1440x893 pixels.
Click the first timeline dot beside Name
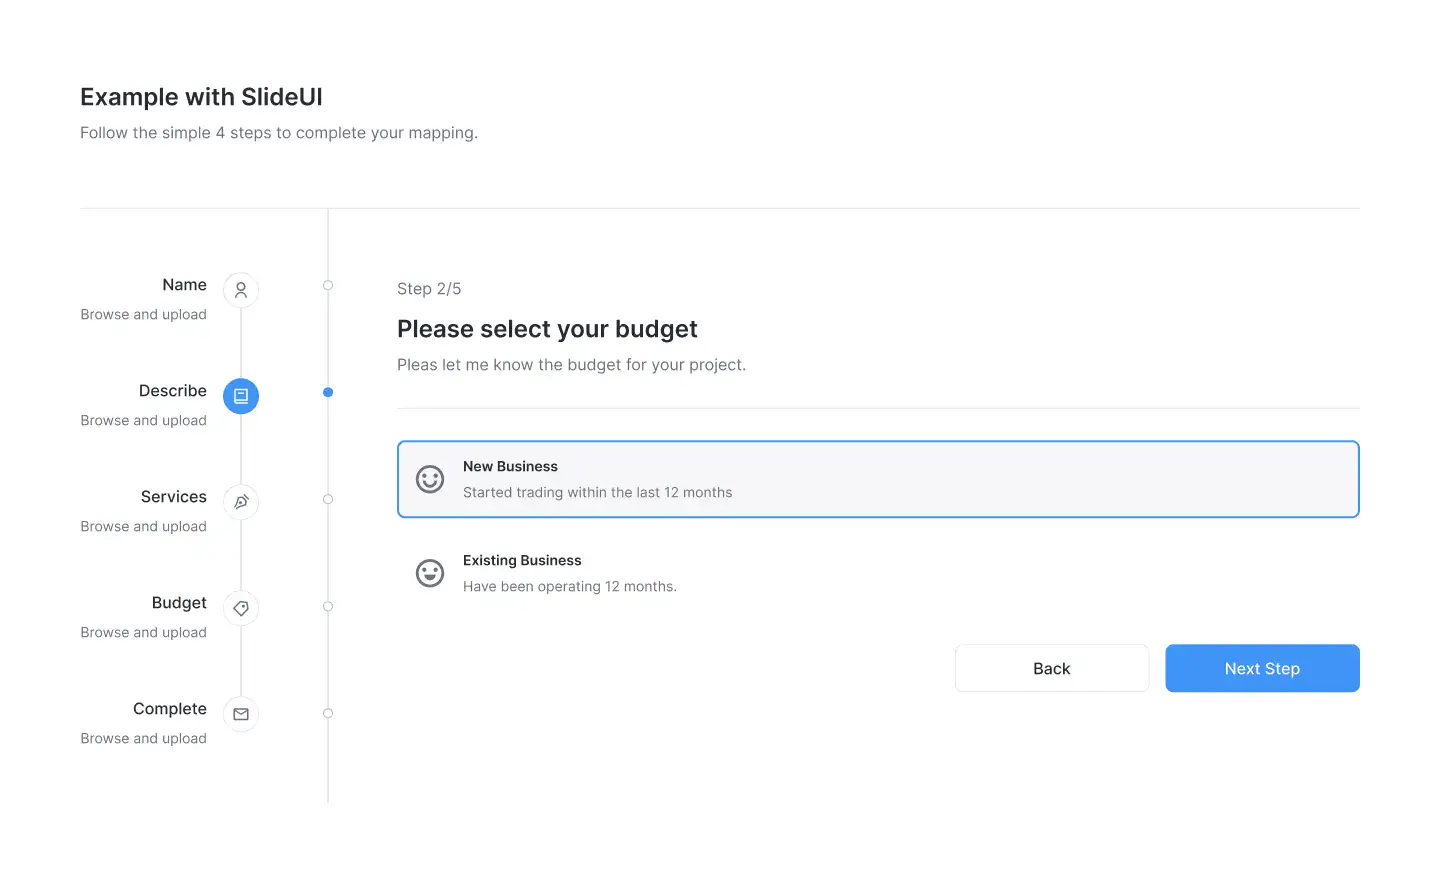coord(328,286)
